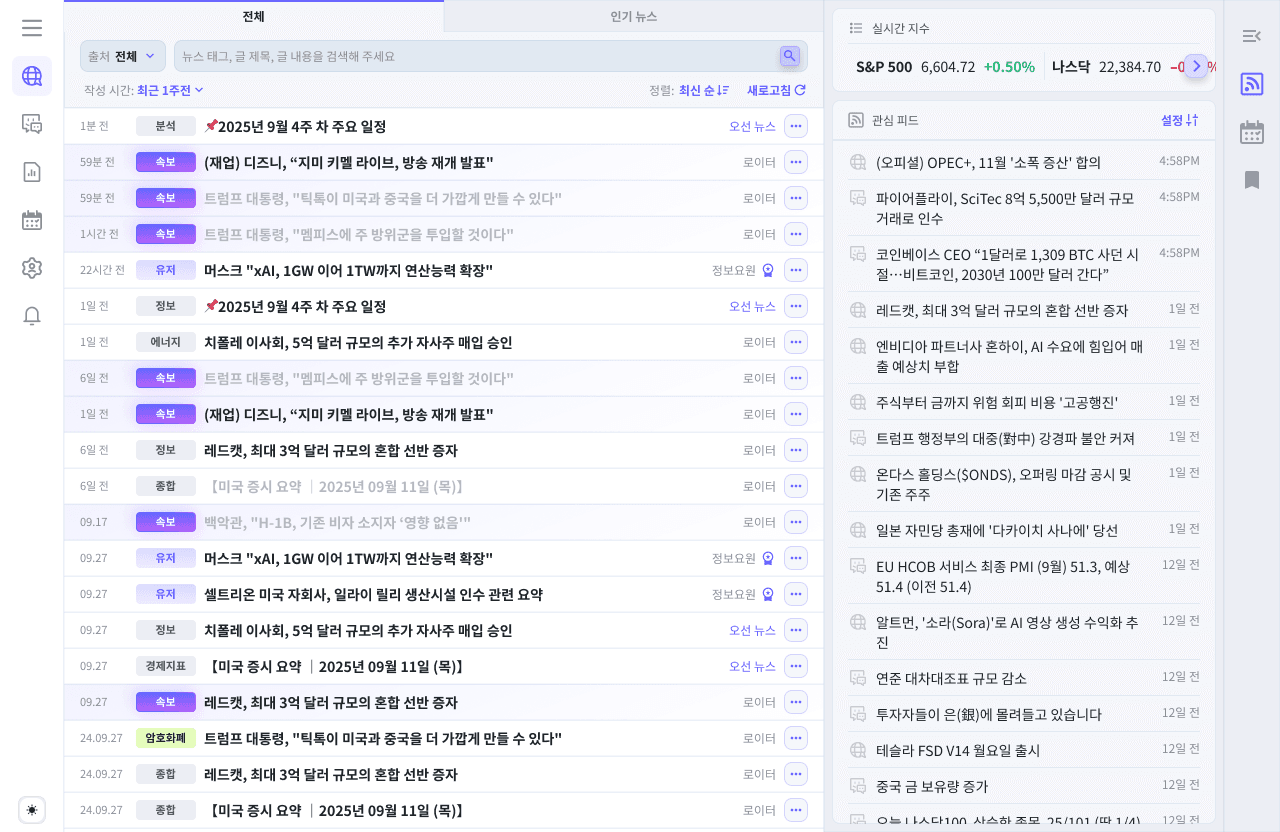The image size is (1280, 832).
Task: Toggle the 최신 순 sort order
Action: [x=704, y=90]
